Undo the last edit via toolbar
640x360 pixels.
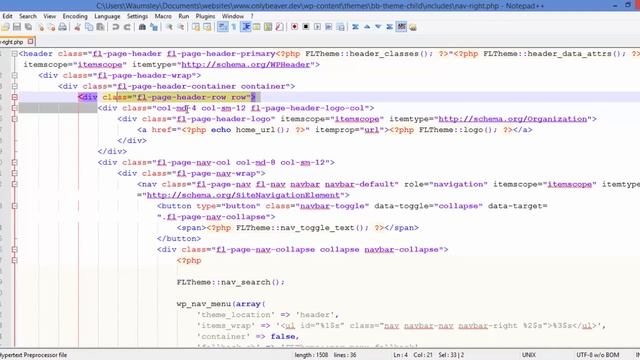coord(116,27)
